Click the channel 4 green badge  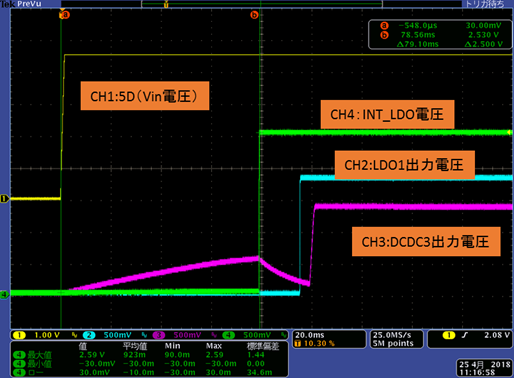[229, 335]
